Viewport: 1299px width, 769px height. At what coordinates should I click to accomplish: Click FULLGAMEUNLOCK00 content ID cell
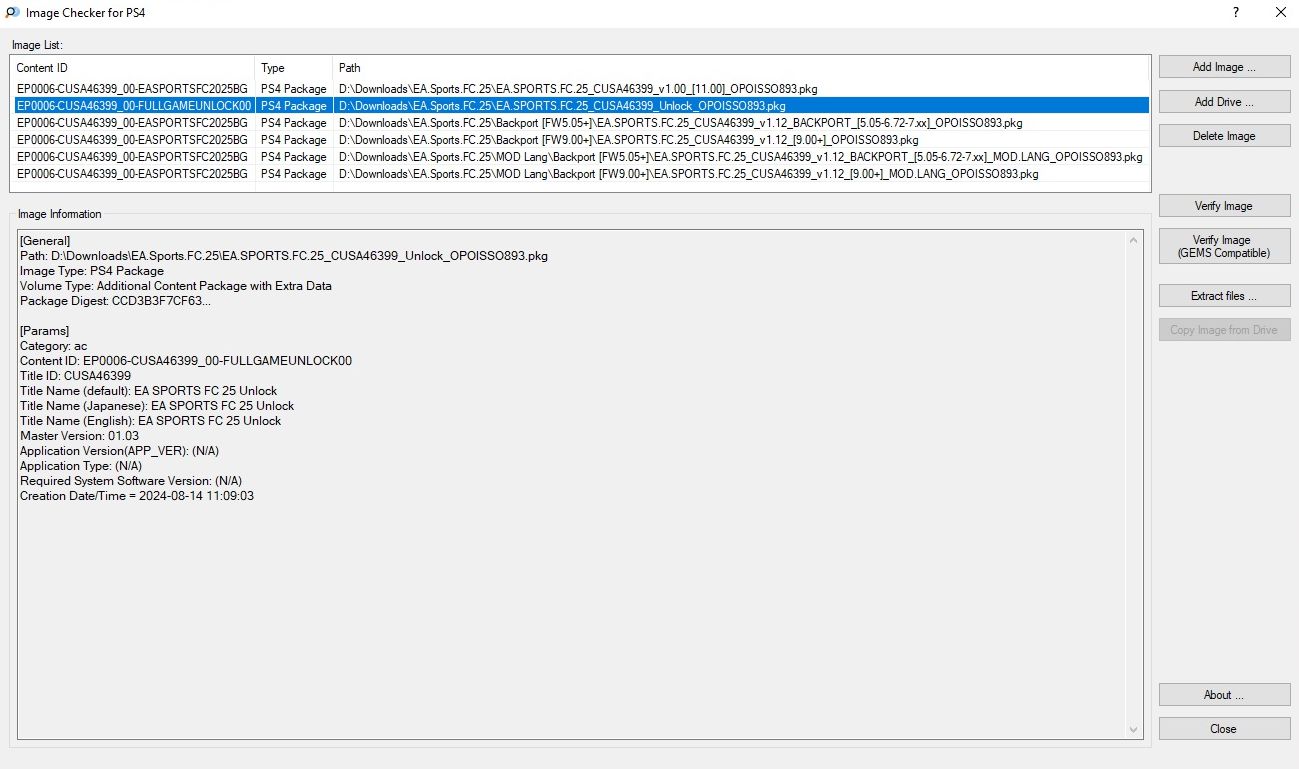coord(134,106)
